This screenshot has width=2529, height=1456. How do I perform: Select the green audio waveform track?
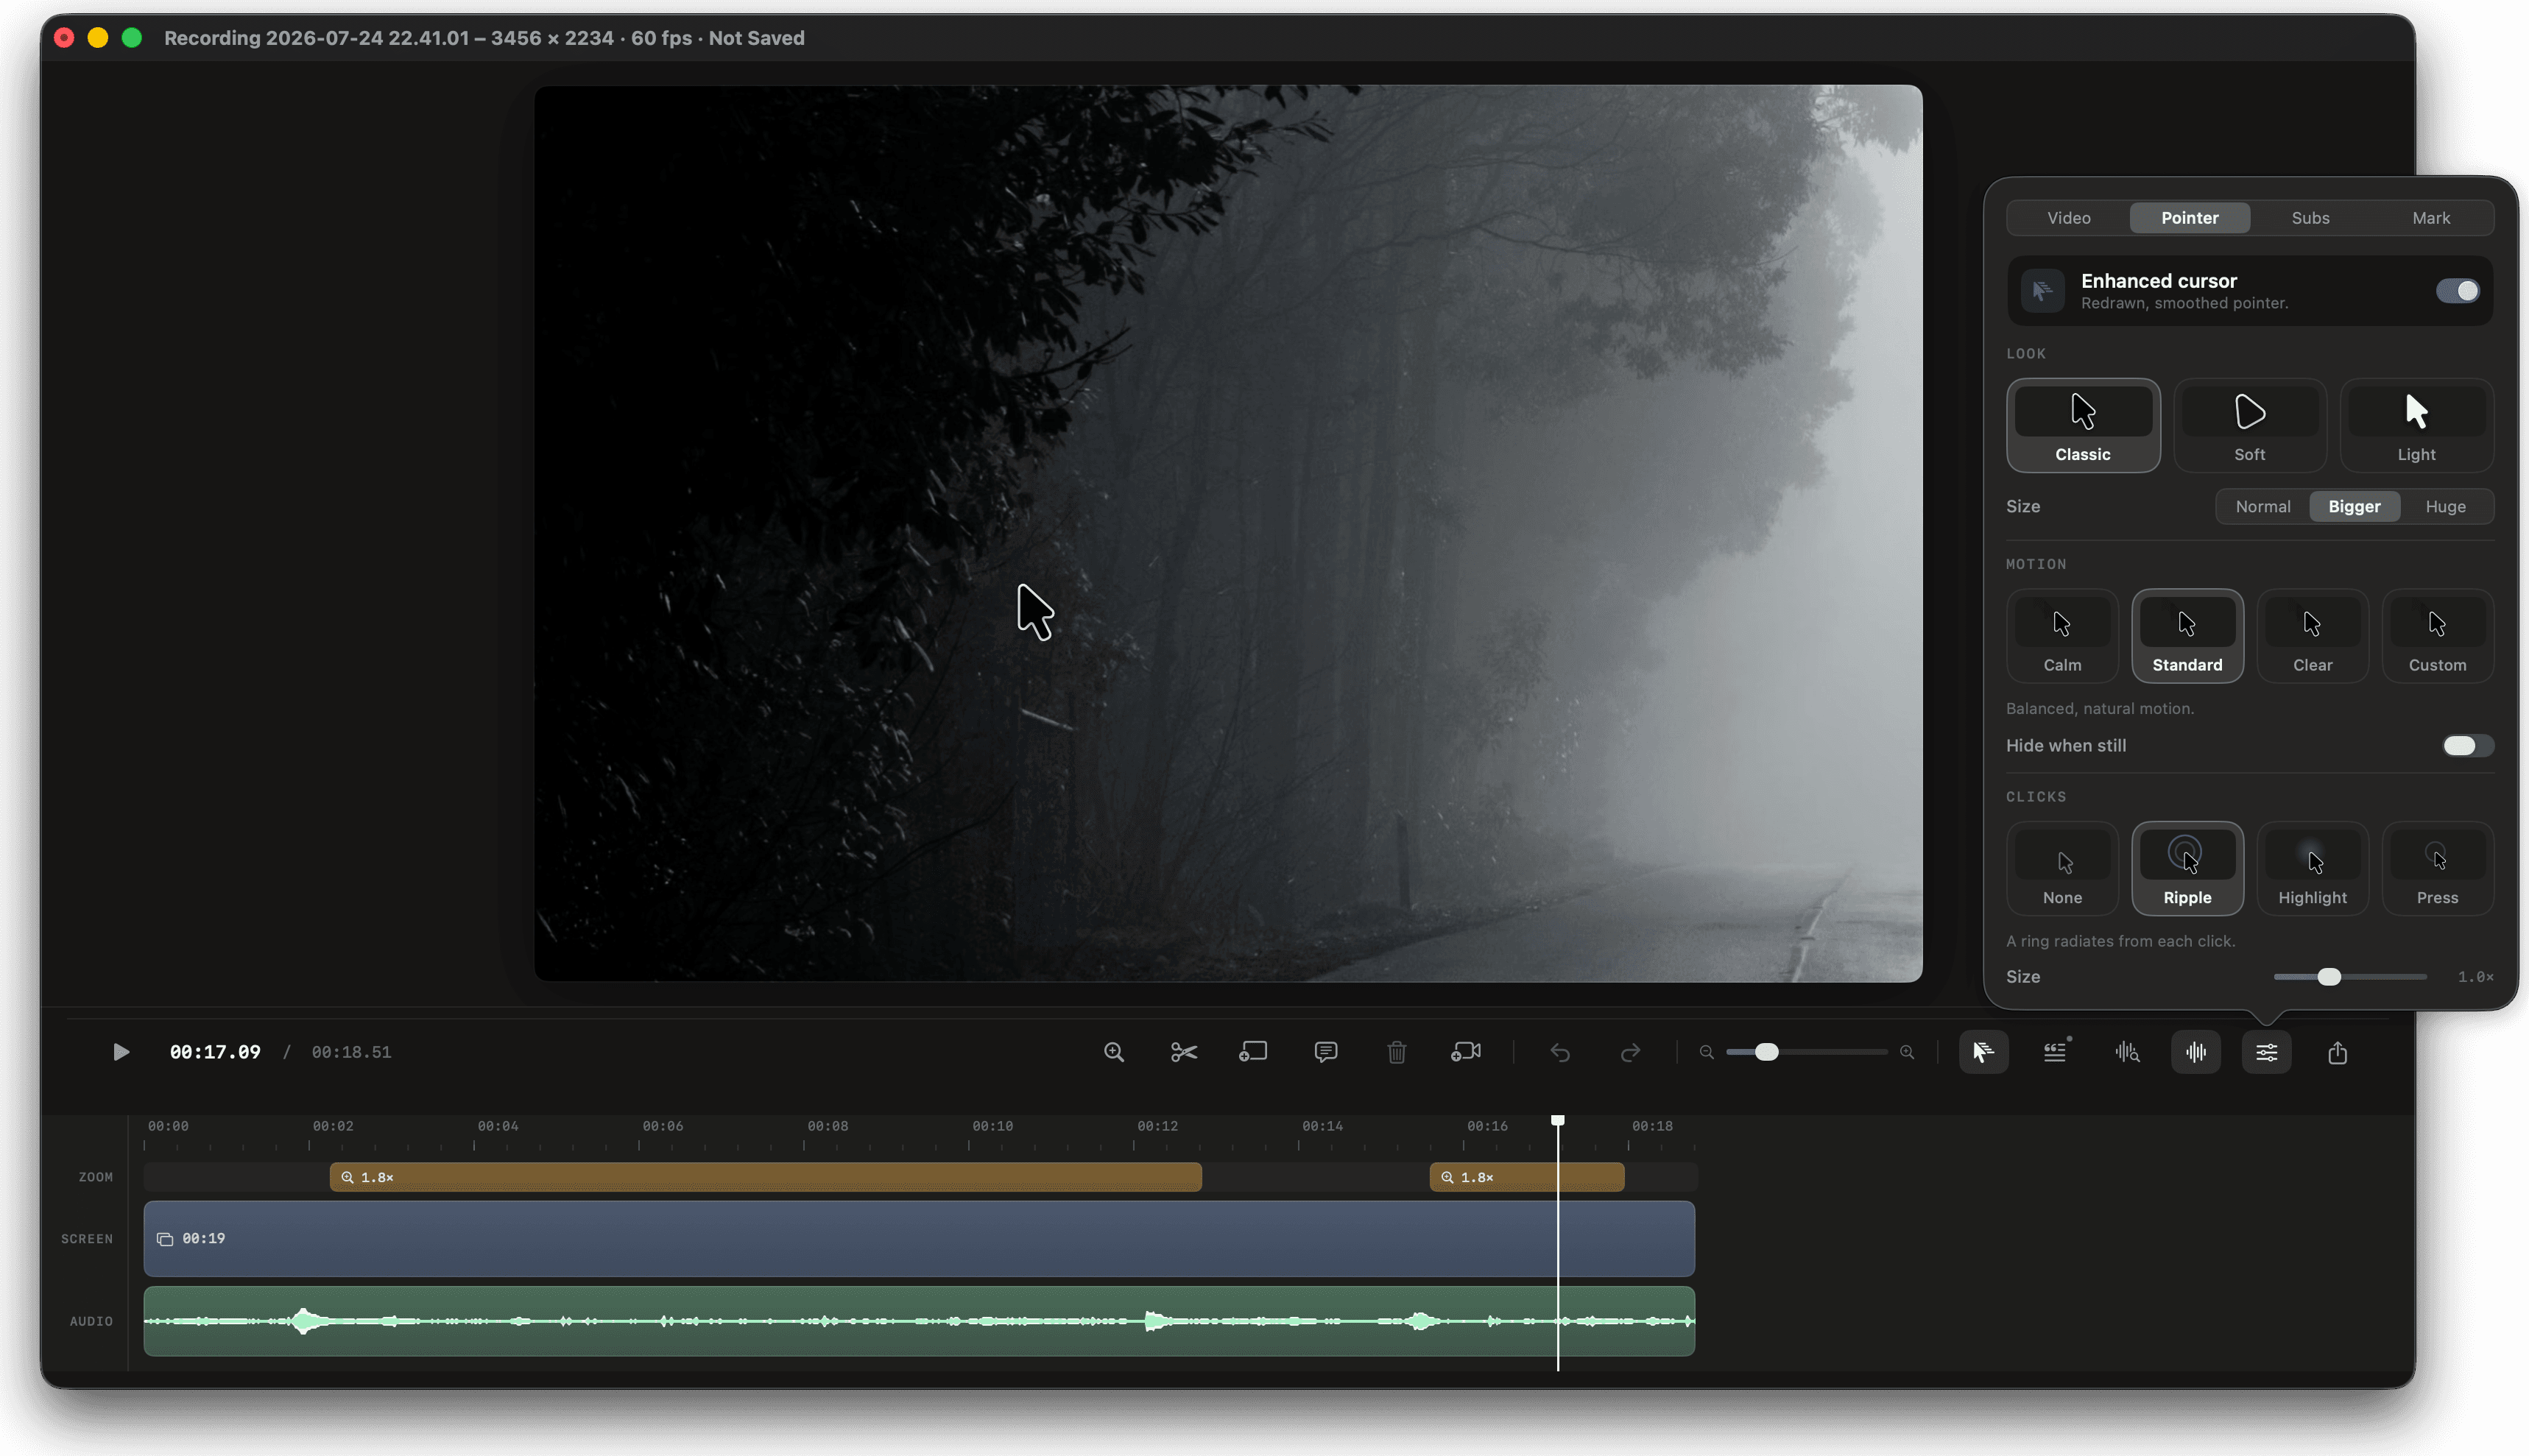click(919, 1322)
